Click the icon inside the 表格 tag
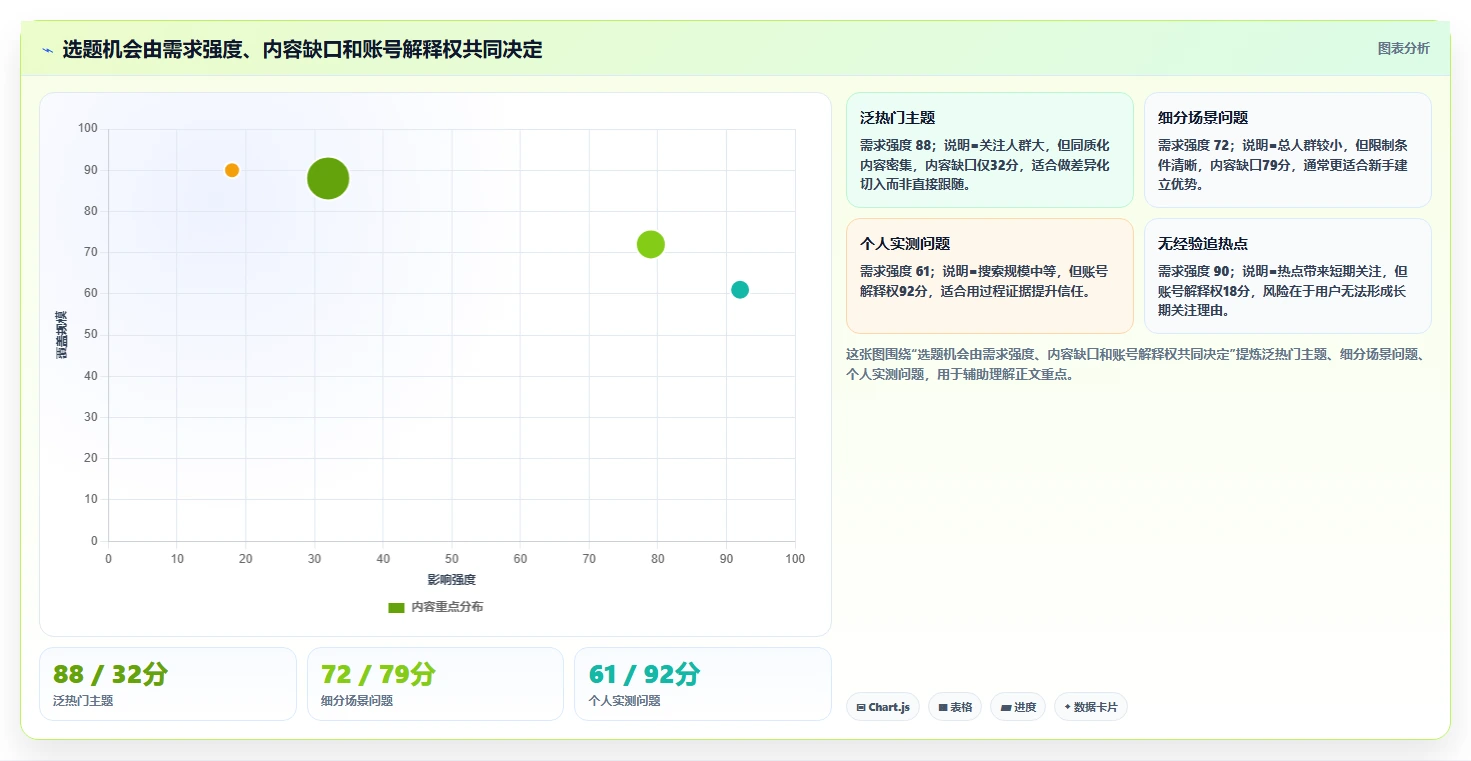 click(x=943, y=708)
